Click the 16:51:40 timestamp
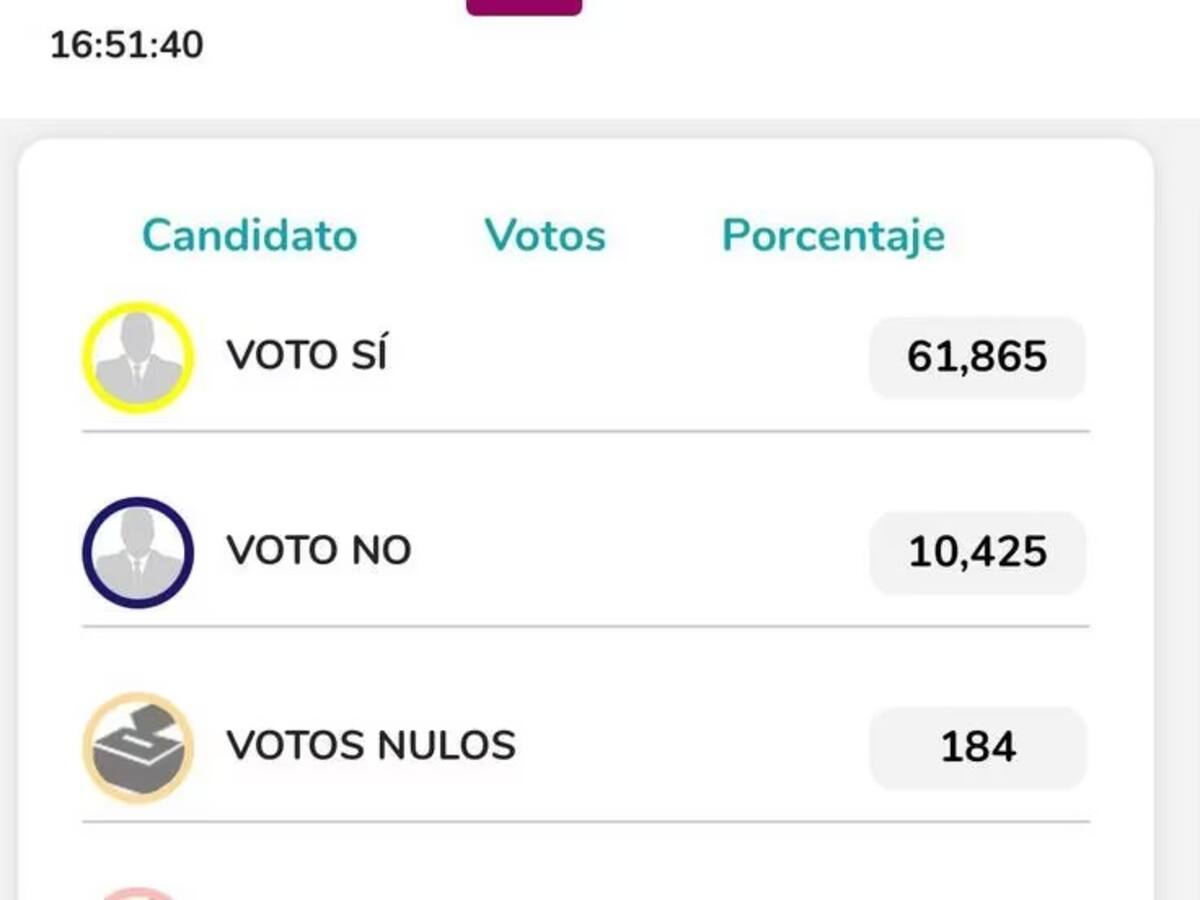This screenshot has width=1200, height=900. [126, 45]
